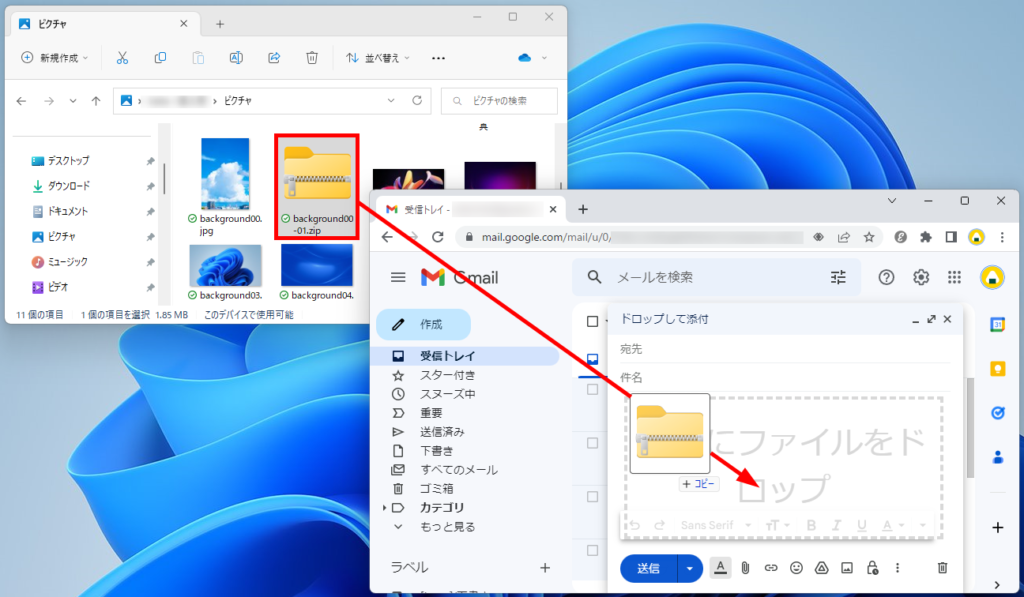Bookmark this page with the star icon

(x=869, y=237)
